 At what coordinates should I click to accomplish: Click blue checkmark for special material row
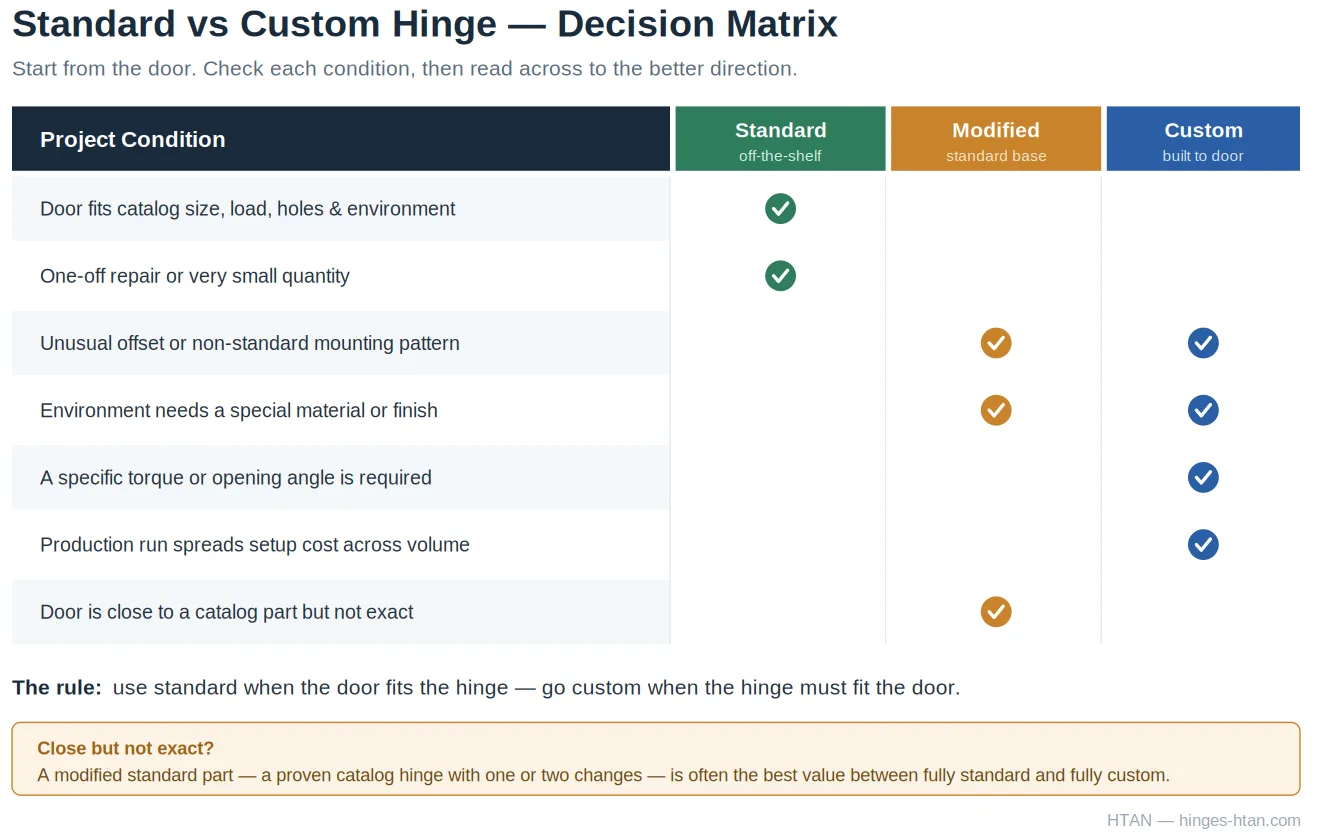tap(1203, 410)
